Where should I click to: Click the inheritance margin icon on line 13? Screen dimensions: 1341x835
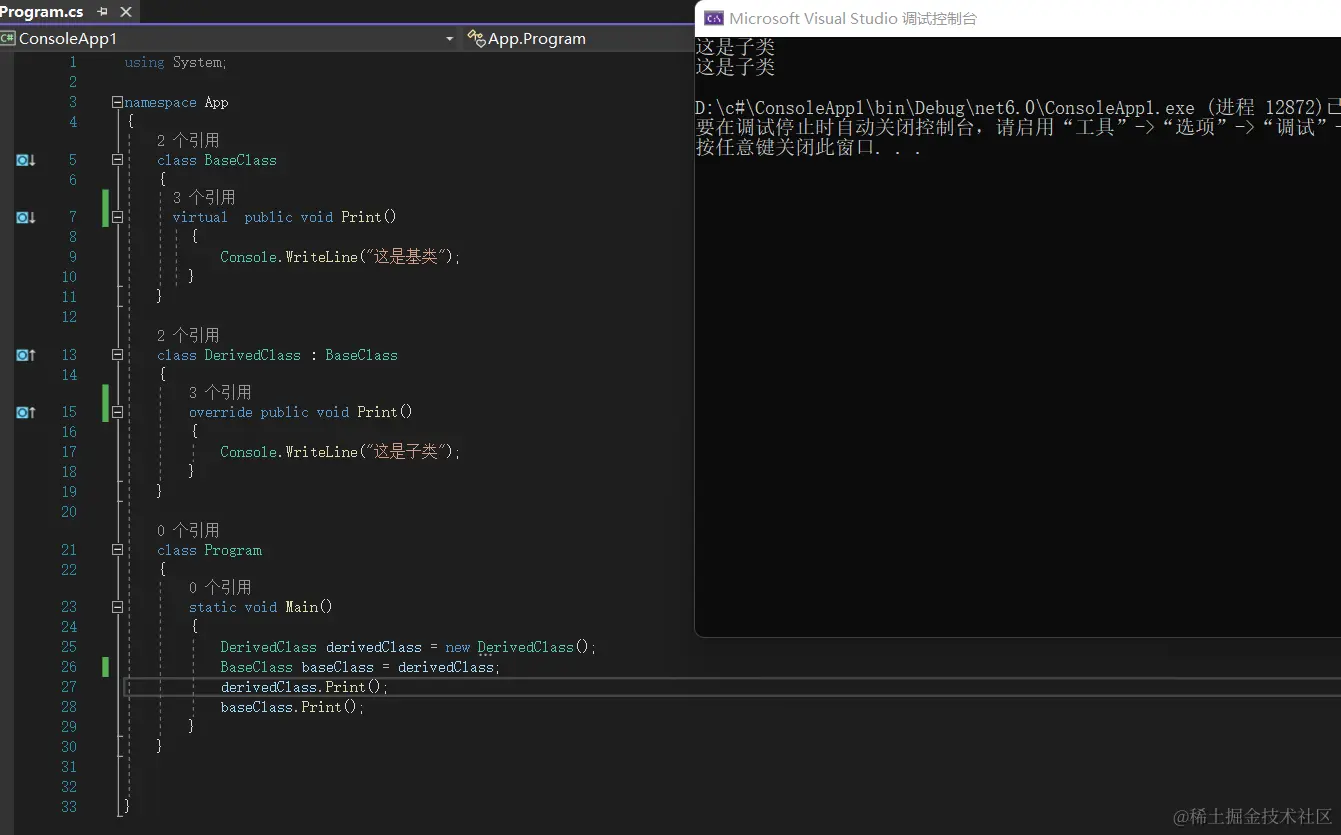(25, 355)
